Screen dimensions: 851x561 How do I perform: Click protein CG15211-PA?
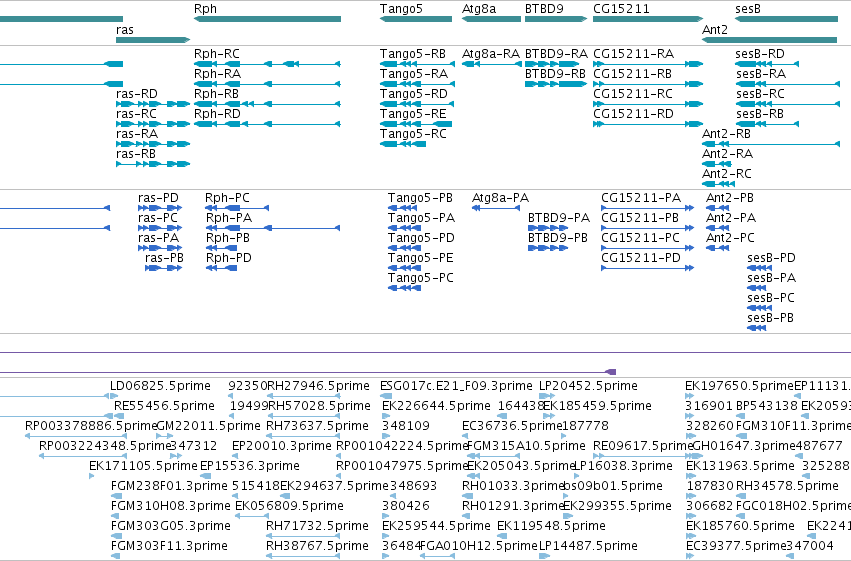640,198
